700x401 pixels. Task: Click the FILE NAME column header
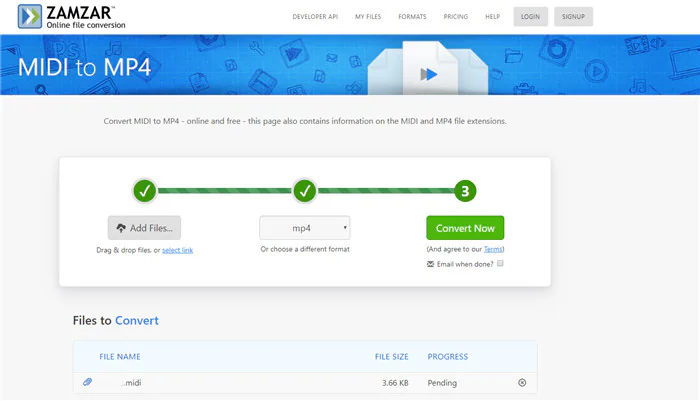120,356
